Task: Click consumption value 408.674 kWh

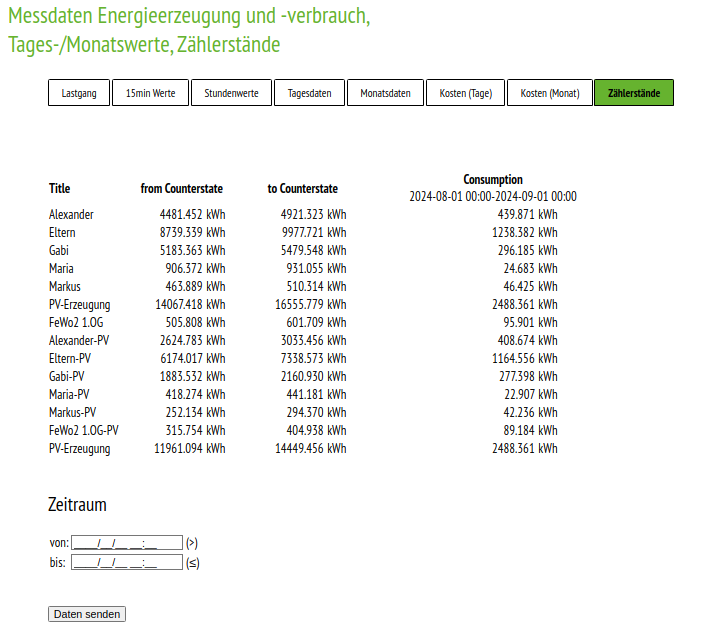Action: click(528, 340)
